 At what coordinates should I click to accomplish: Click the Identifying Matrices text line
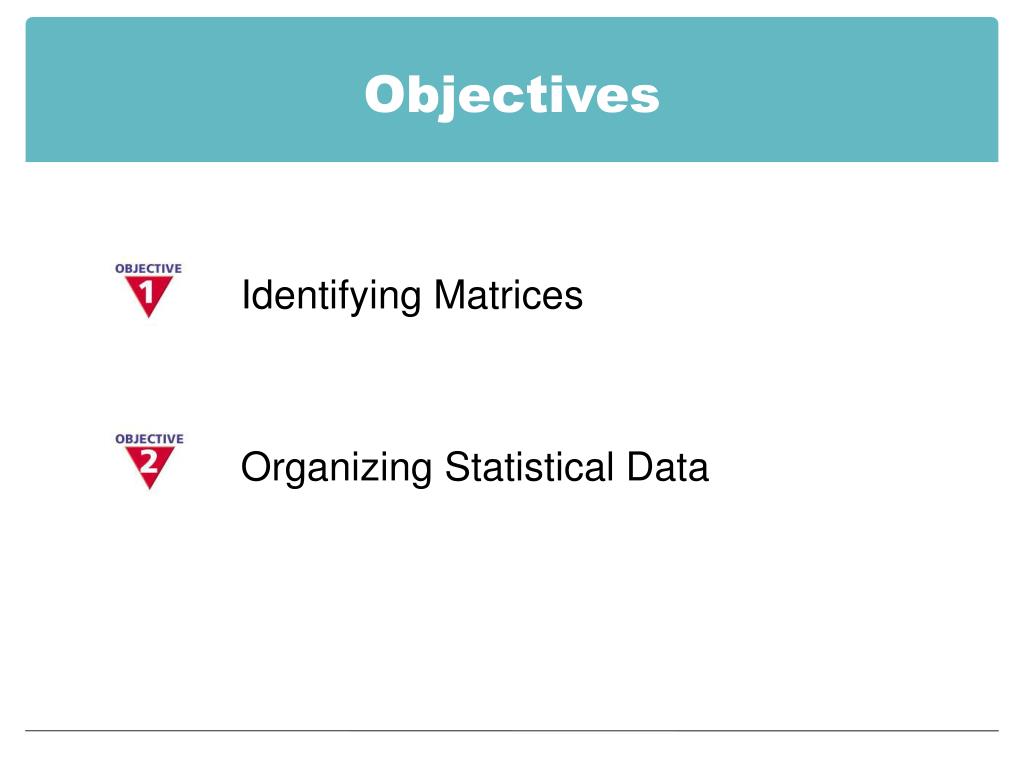coord(412,296)
